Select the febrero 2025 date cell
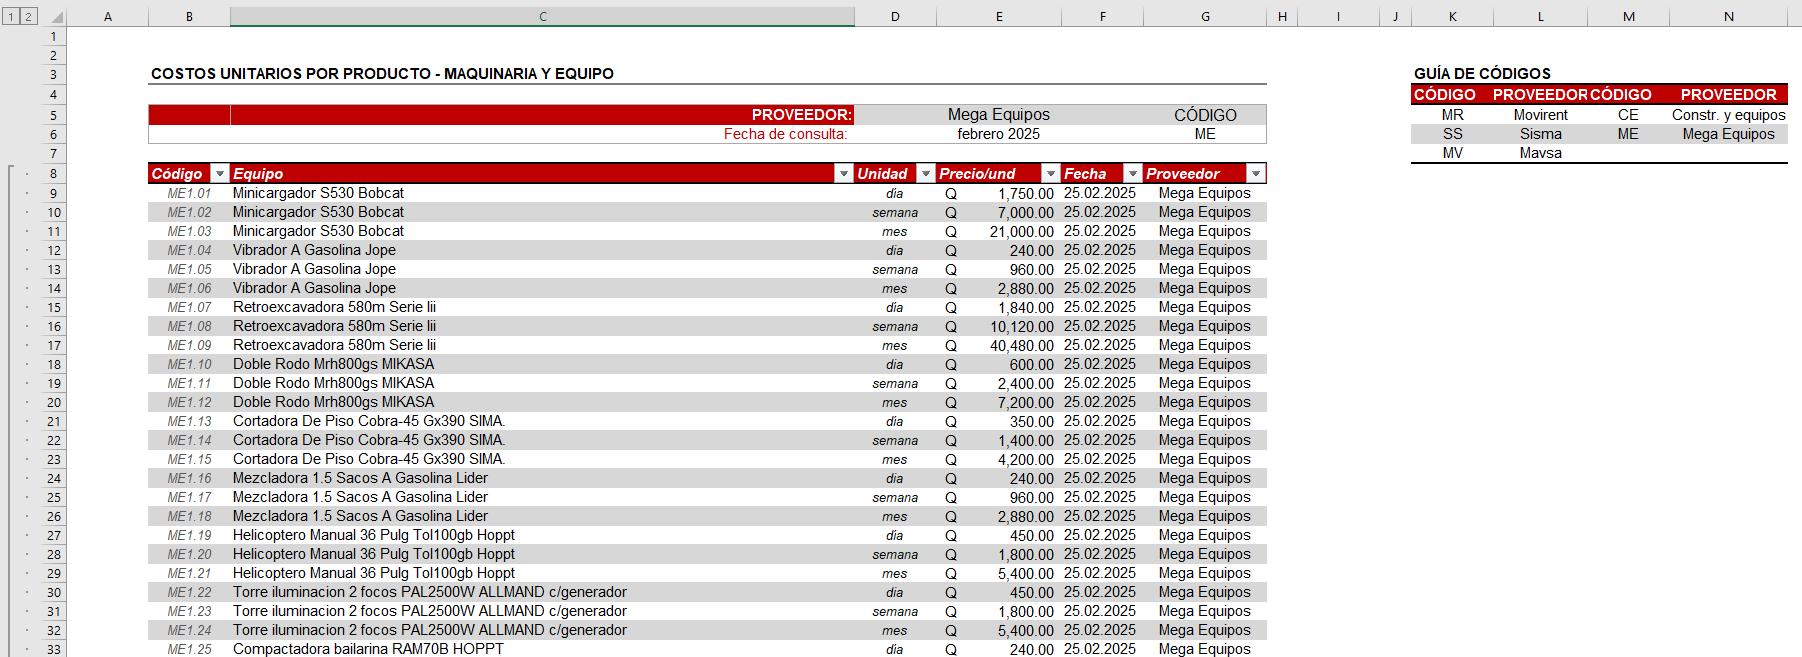This screenshot has height=657, width=1802. click(999, 134)
